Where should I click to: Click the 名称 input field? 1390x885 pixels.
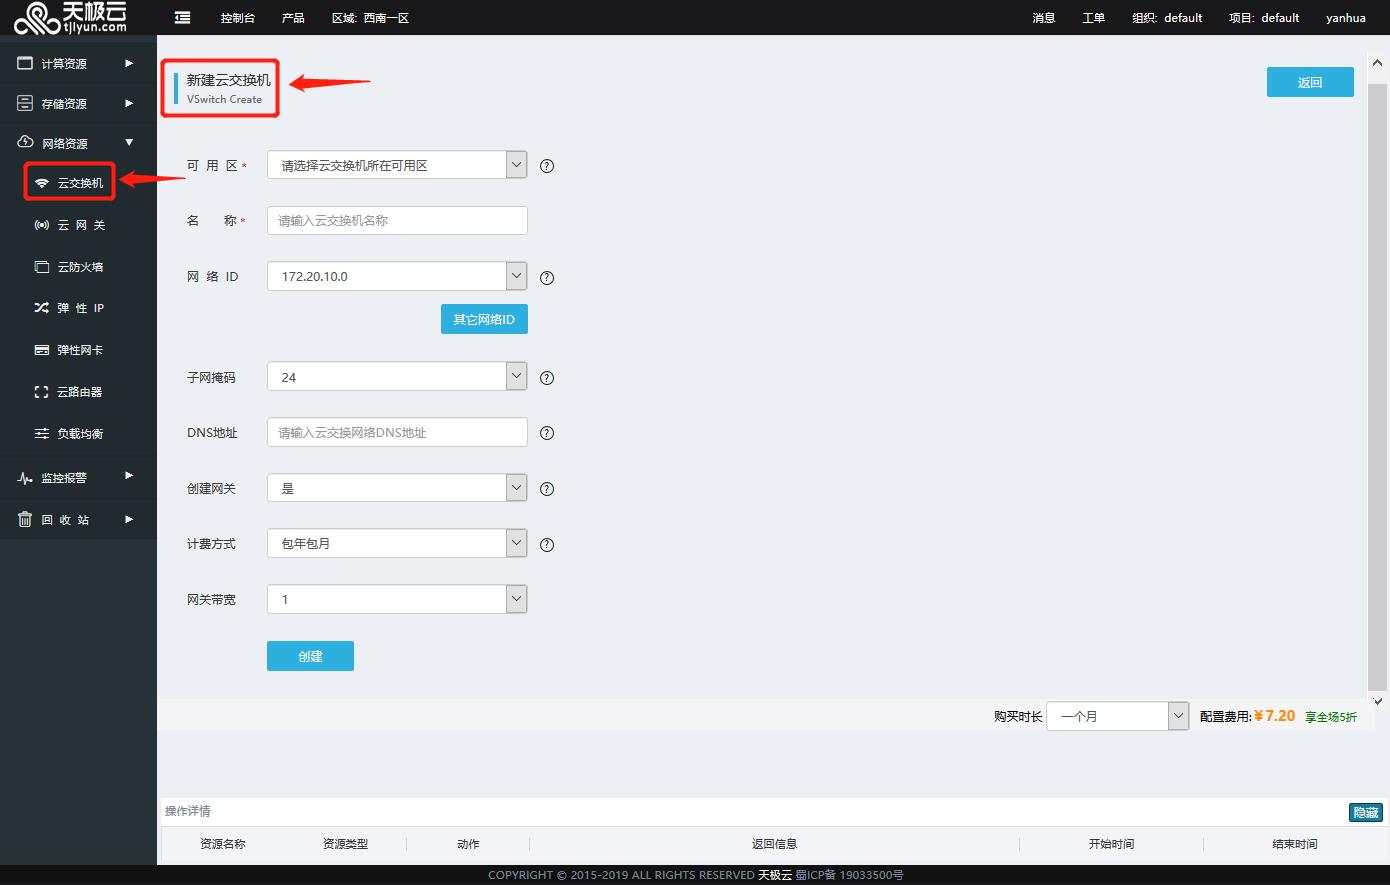click(x=397, y=221)
